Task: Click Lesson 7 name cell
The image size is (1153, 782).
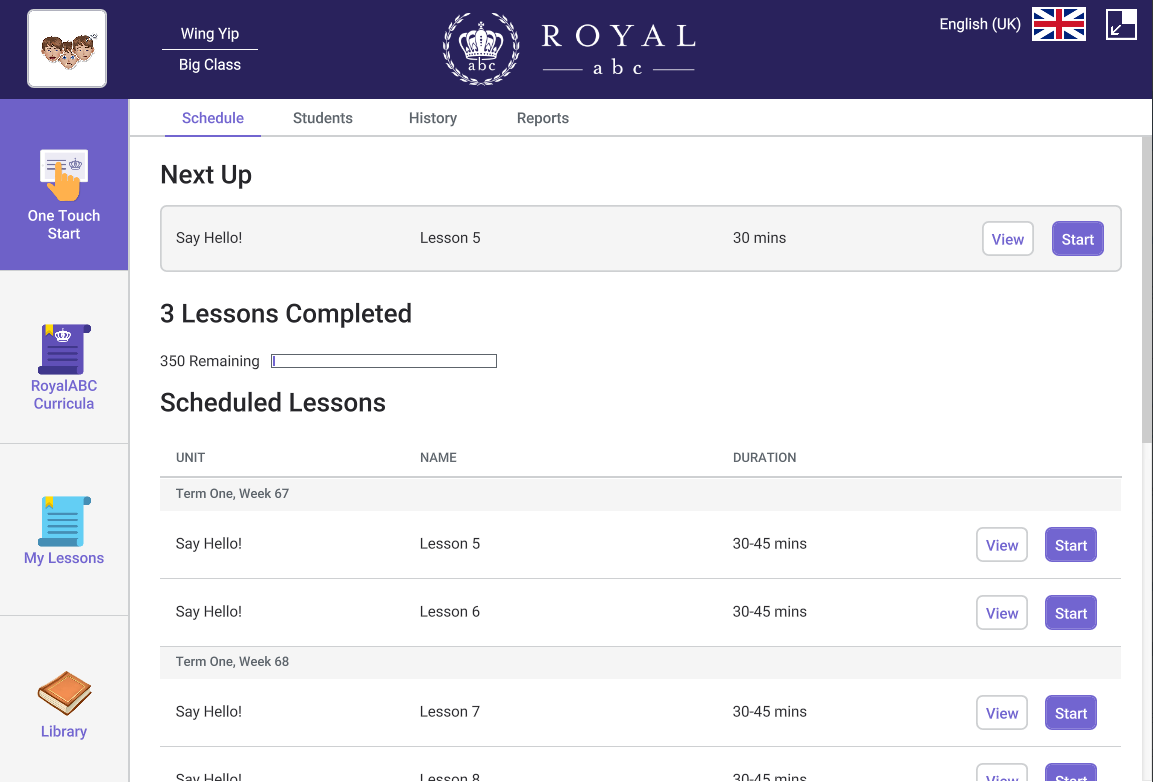Action: pyautogui.click(x=449, y=711)
